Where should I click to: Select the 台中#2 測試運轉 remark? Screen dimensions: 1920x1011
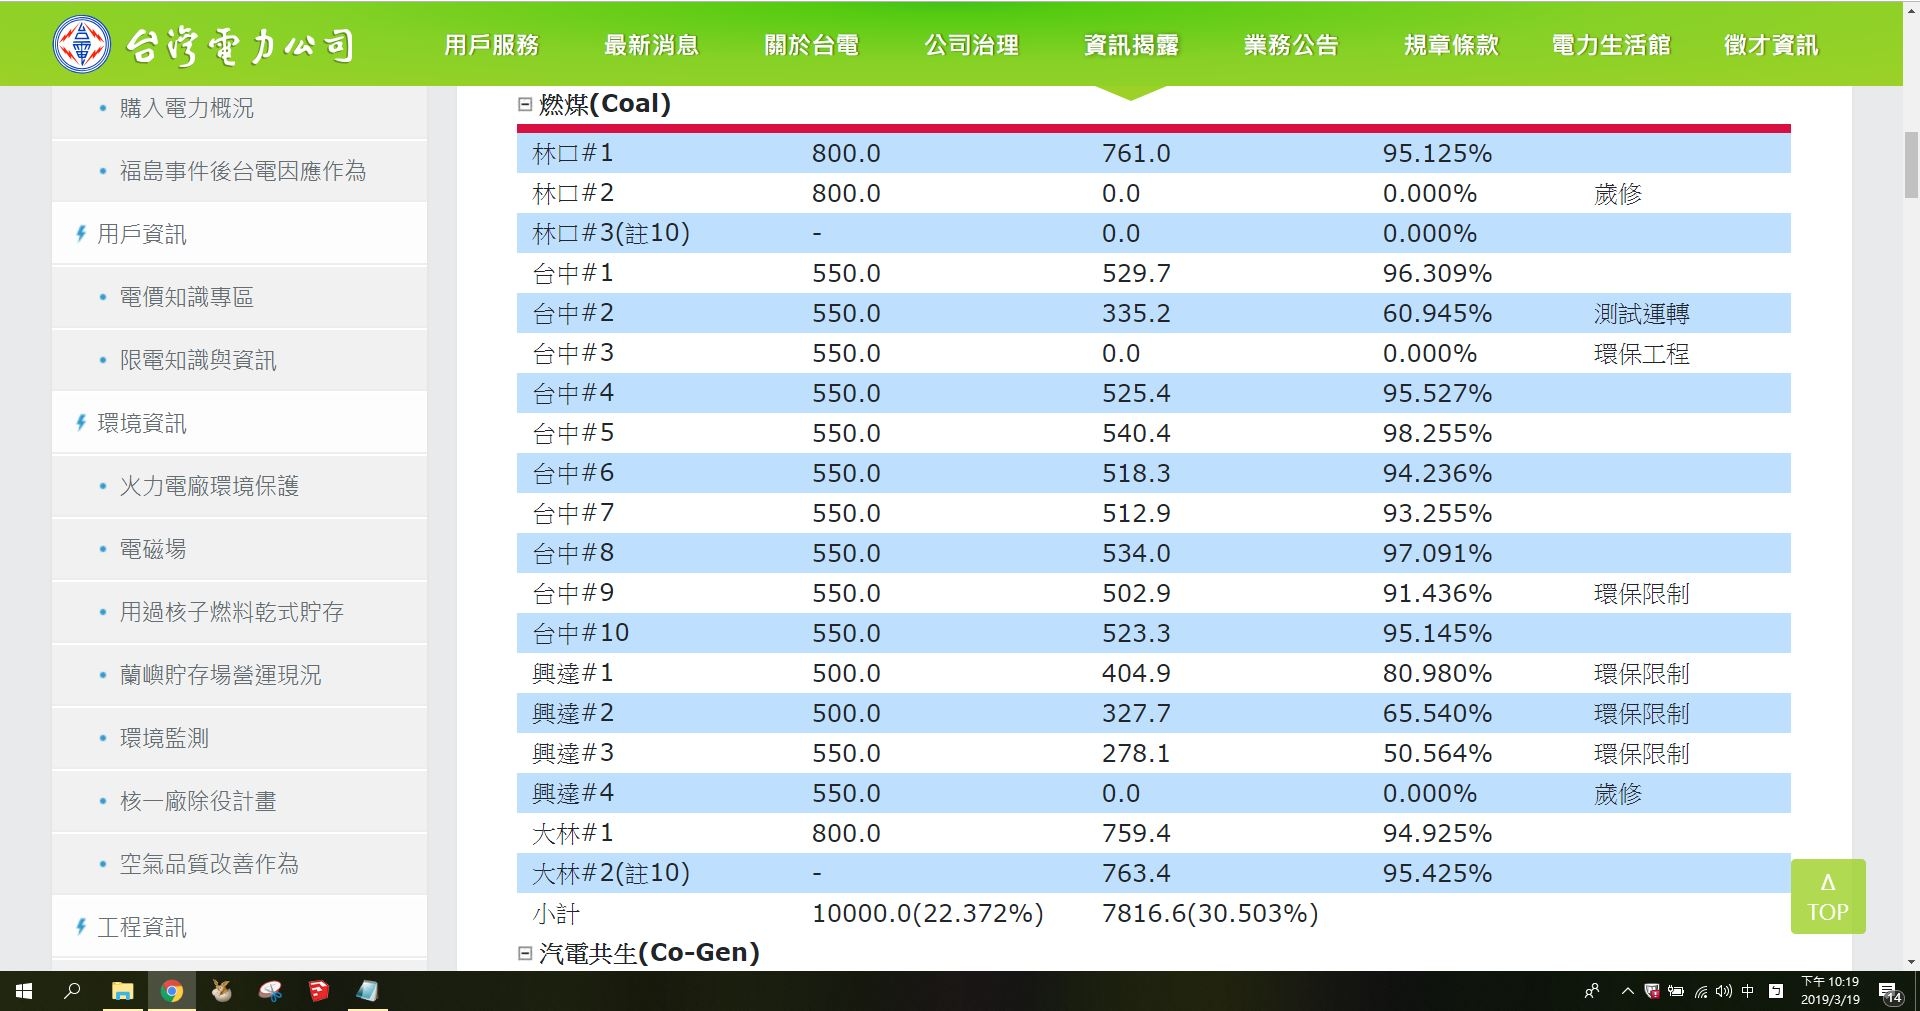(x=1641, y=313)
